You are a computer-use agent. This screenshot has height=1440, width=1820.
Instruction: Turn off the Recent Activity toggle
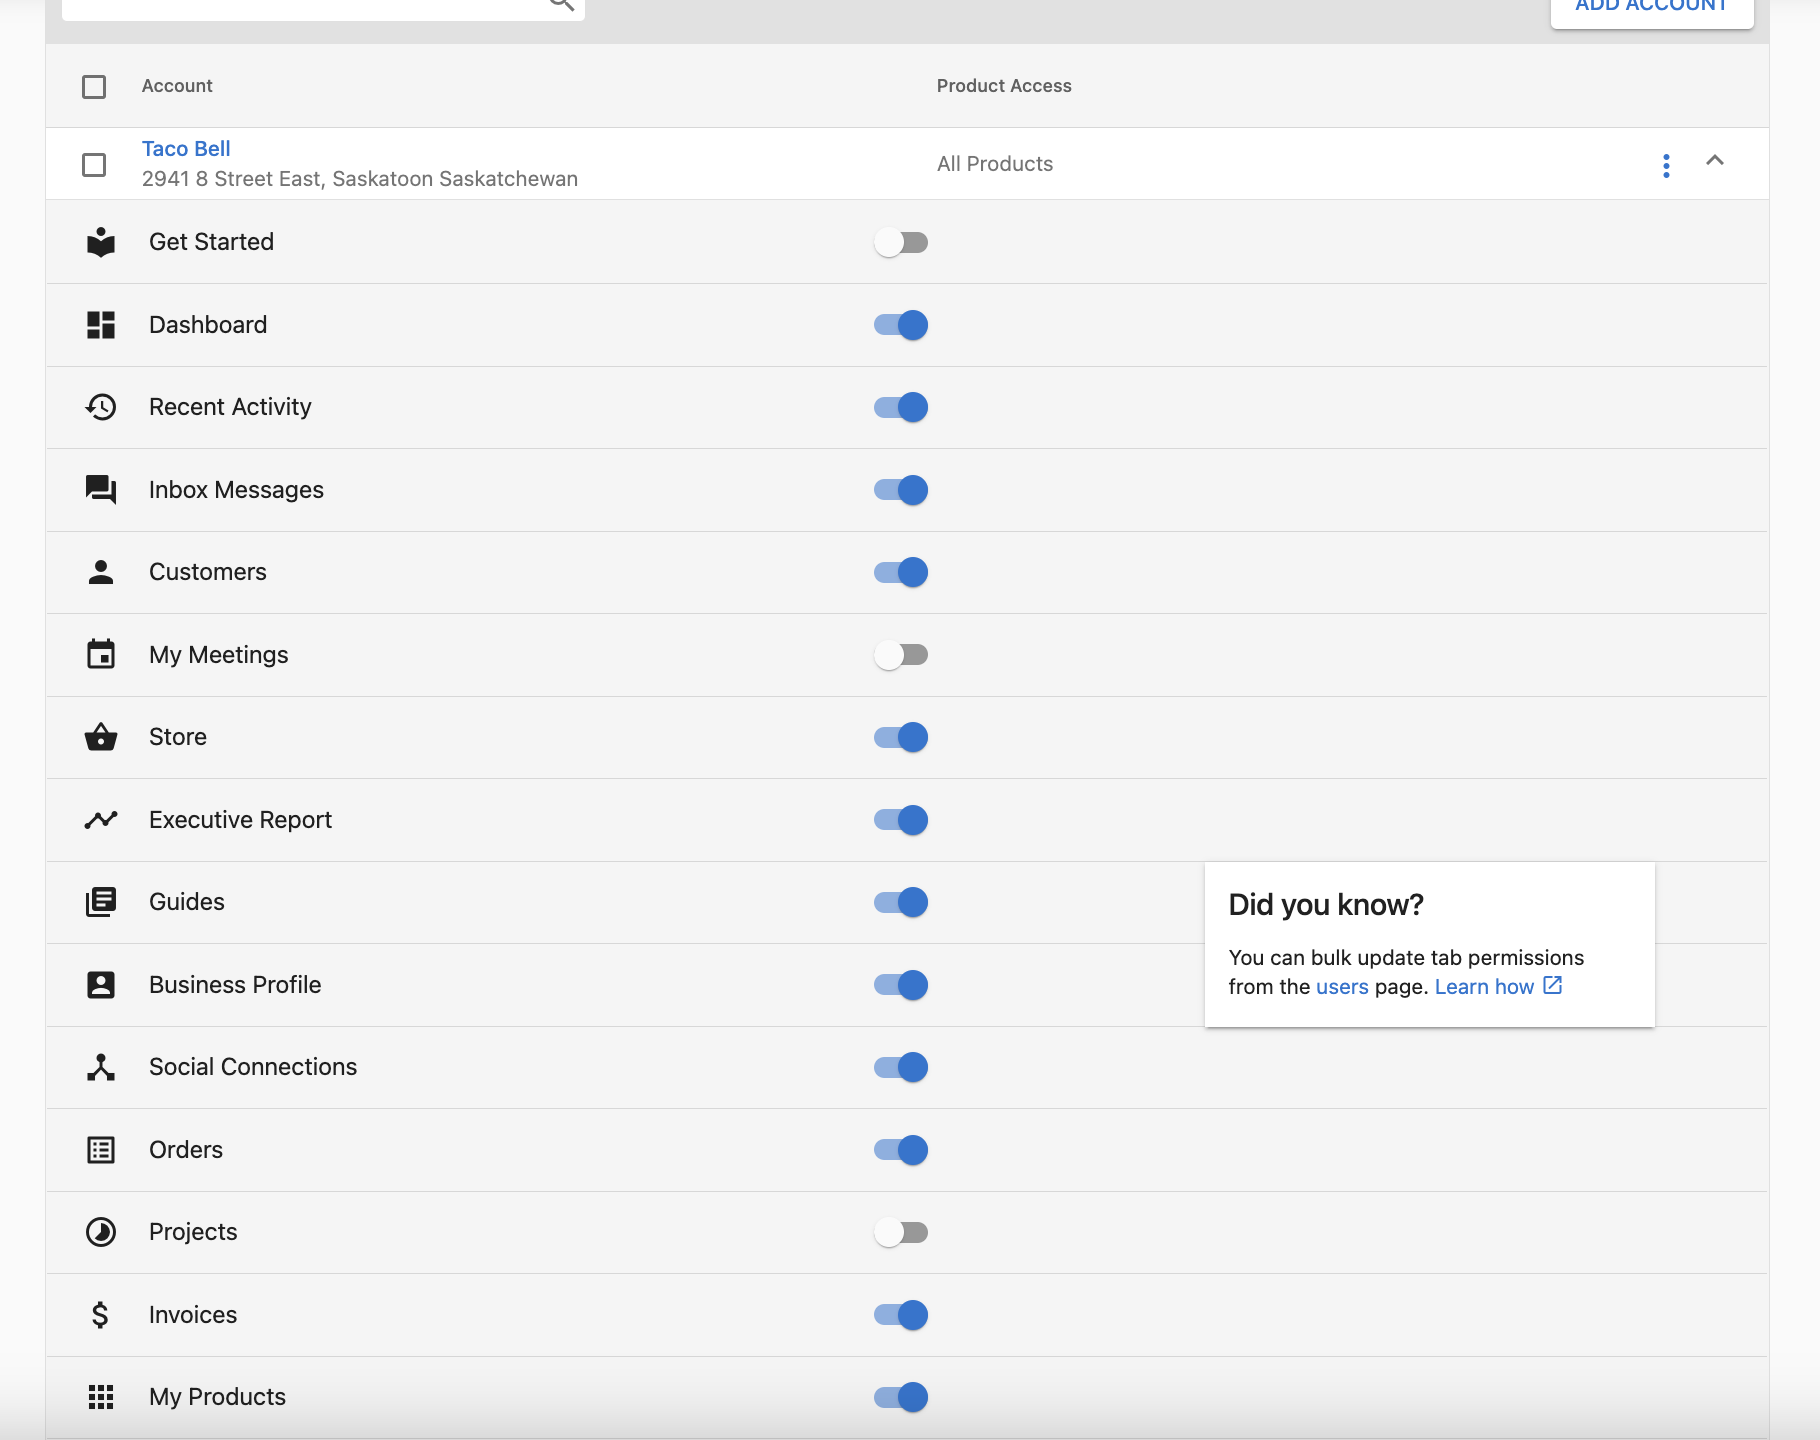click(x=901, y=407)
